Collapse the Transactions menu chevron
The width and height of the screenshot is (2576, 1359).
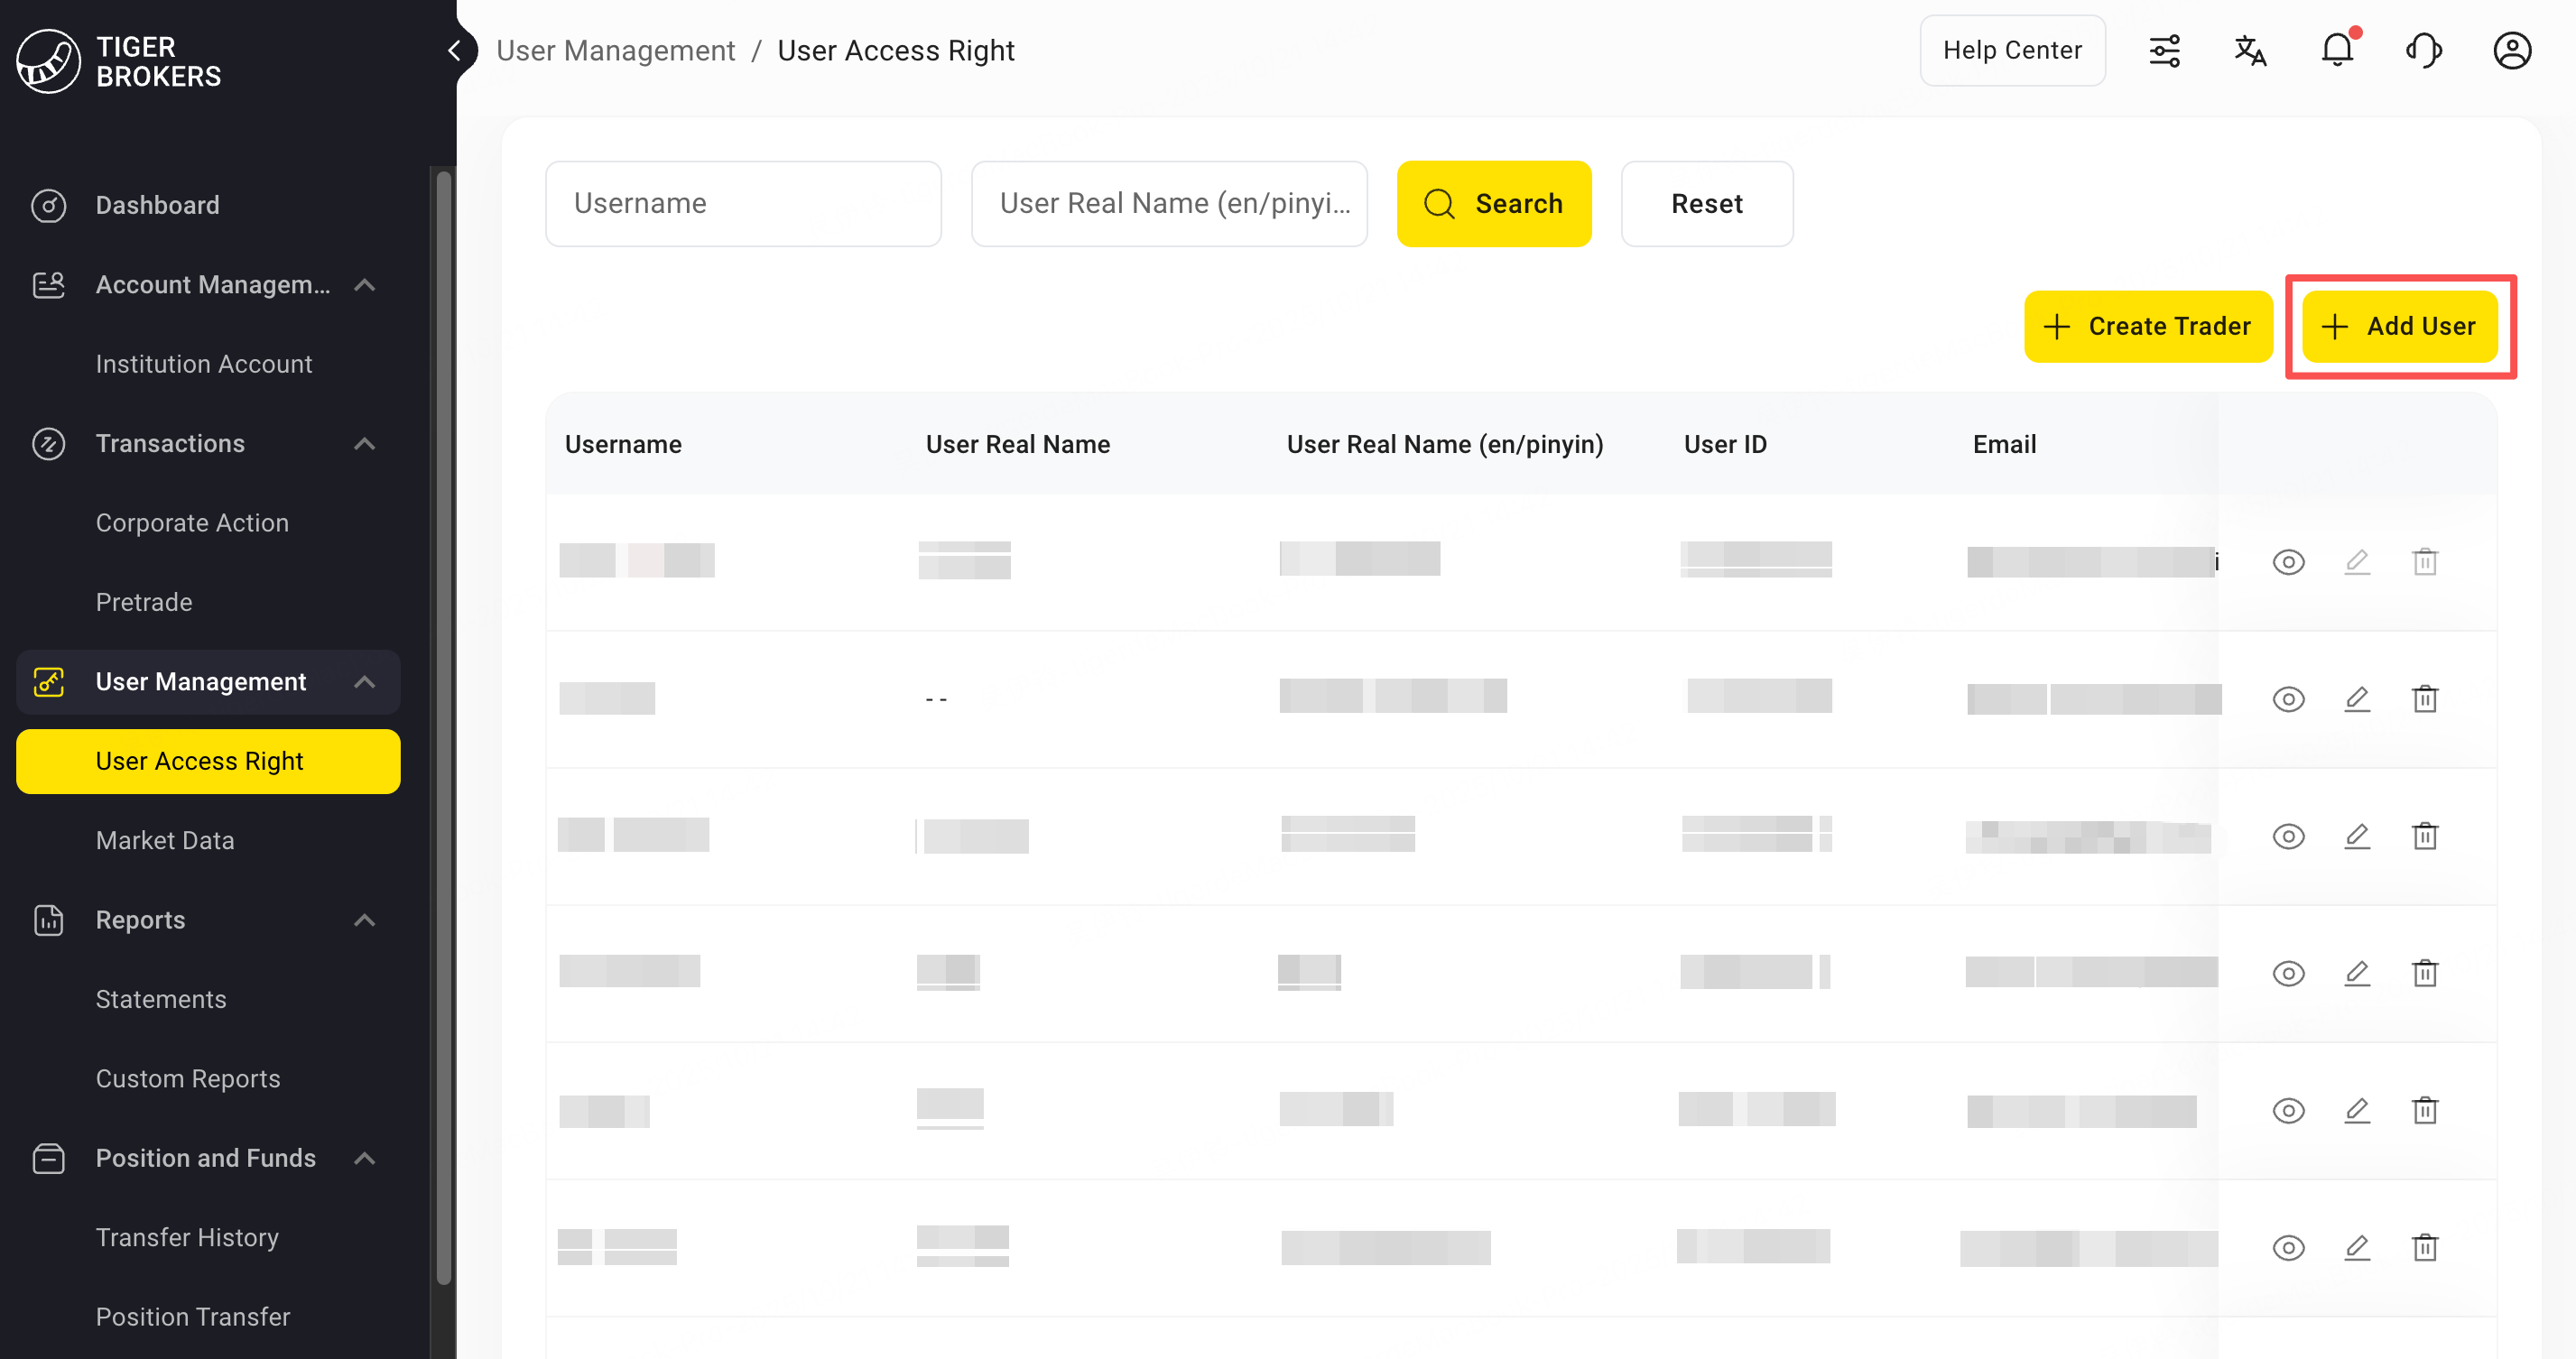coord(365,443)
